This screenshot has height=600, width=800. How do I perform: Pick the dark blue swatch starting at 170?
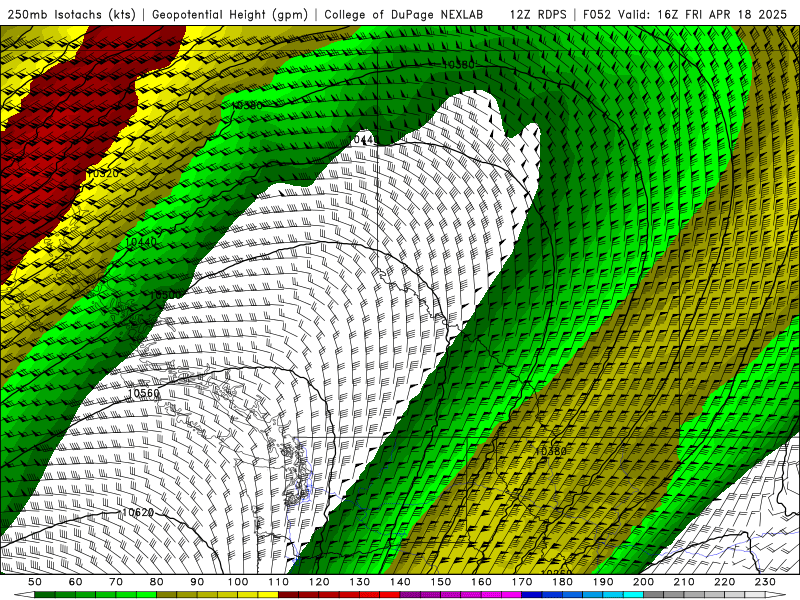[x=532, y=594]
